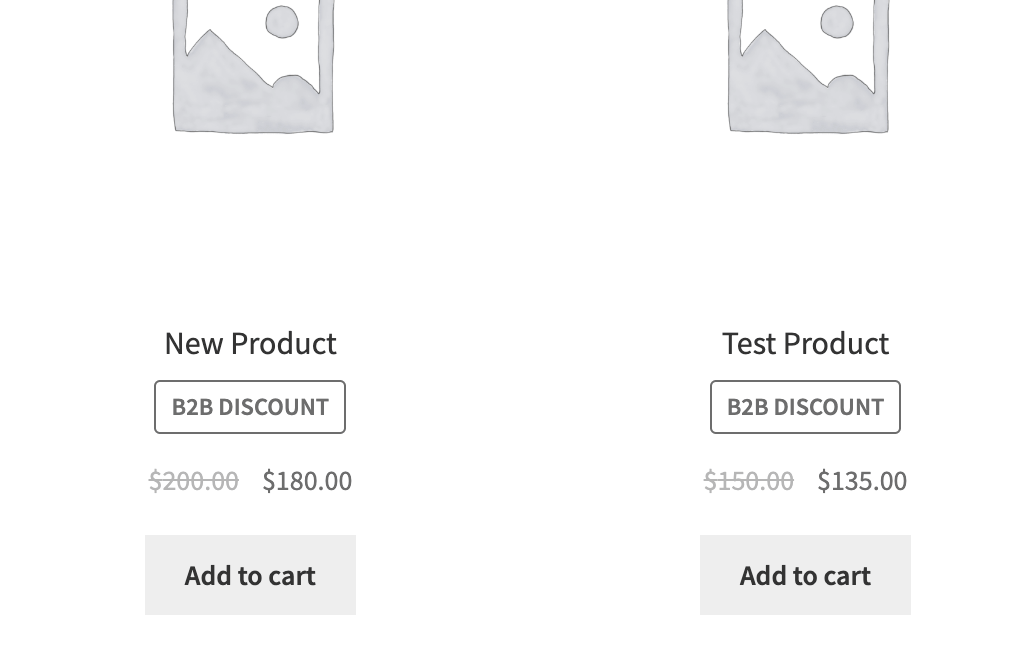Image resolution: width=1020 pixels, height=662 pixels.
Task: Select the $180.00 discounted price
Action: [307, 481]
